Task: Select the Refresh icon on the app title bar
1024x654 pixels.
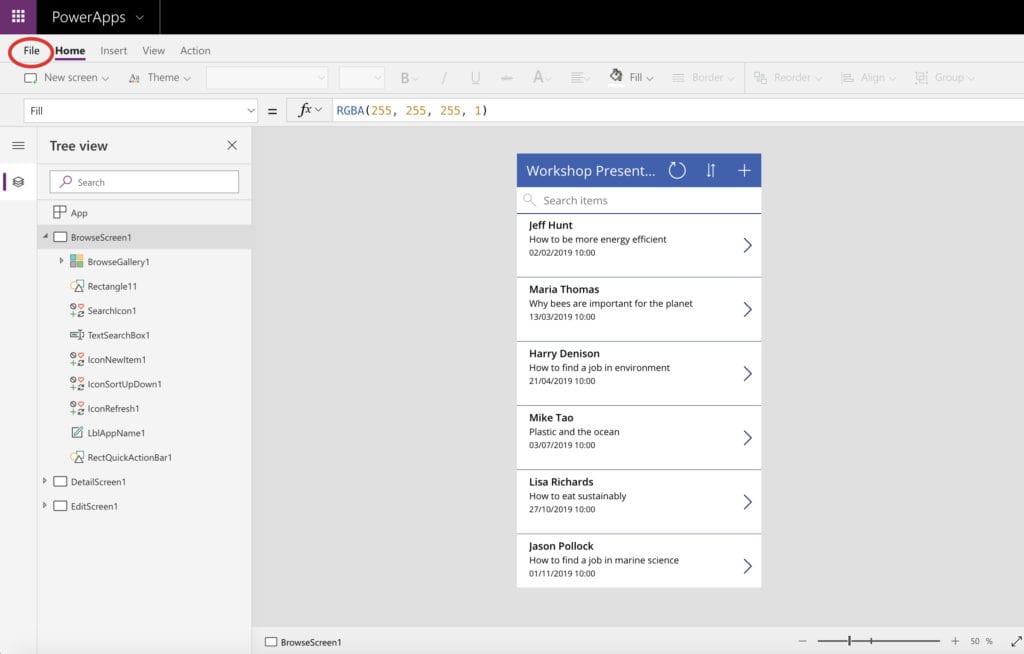Action: [676, 170]
